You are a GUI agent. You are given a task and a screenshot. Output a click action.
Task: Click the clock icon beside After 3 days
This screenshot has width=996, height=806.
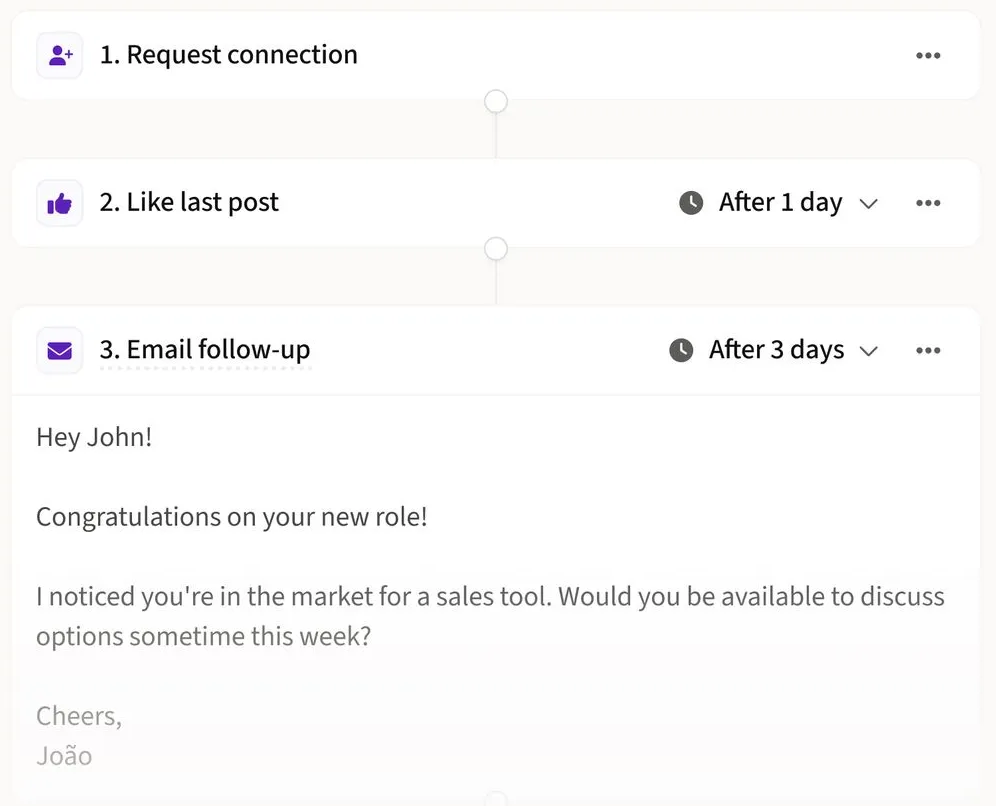pyautogui.click(x=681, y=351)
